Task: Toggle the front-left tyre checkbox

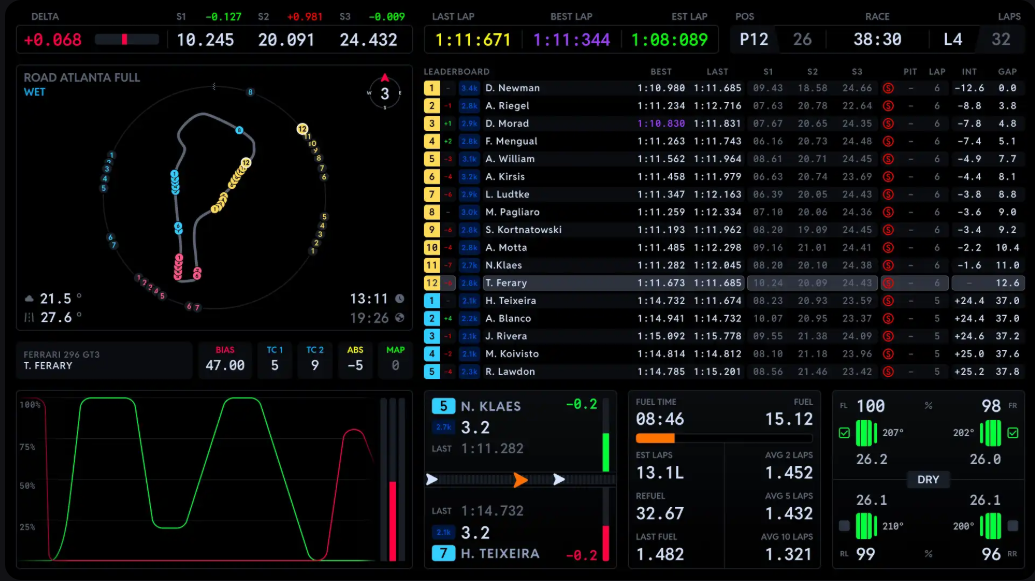Action: pyautogui.click(x=845, y=433)
